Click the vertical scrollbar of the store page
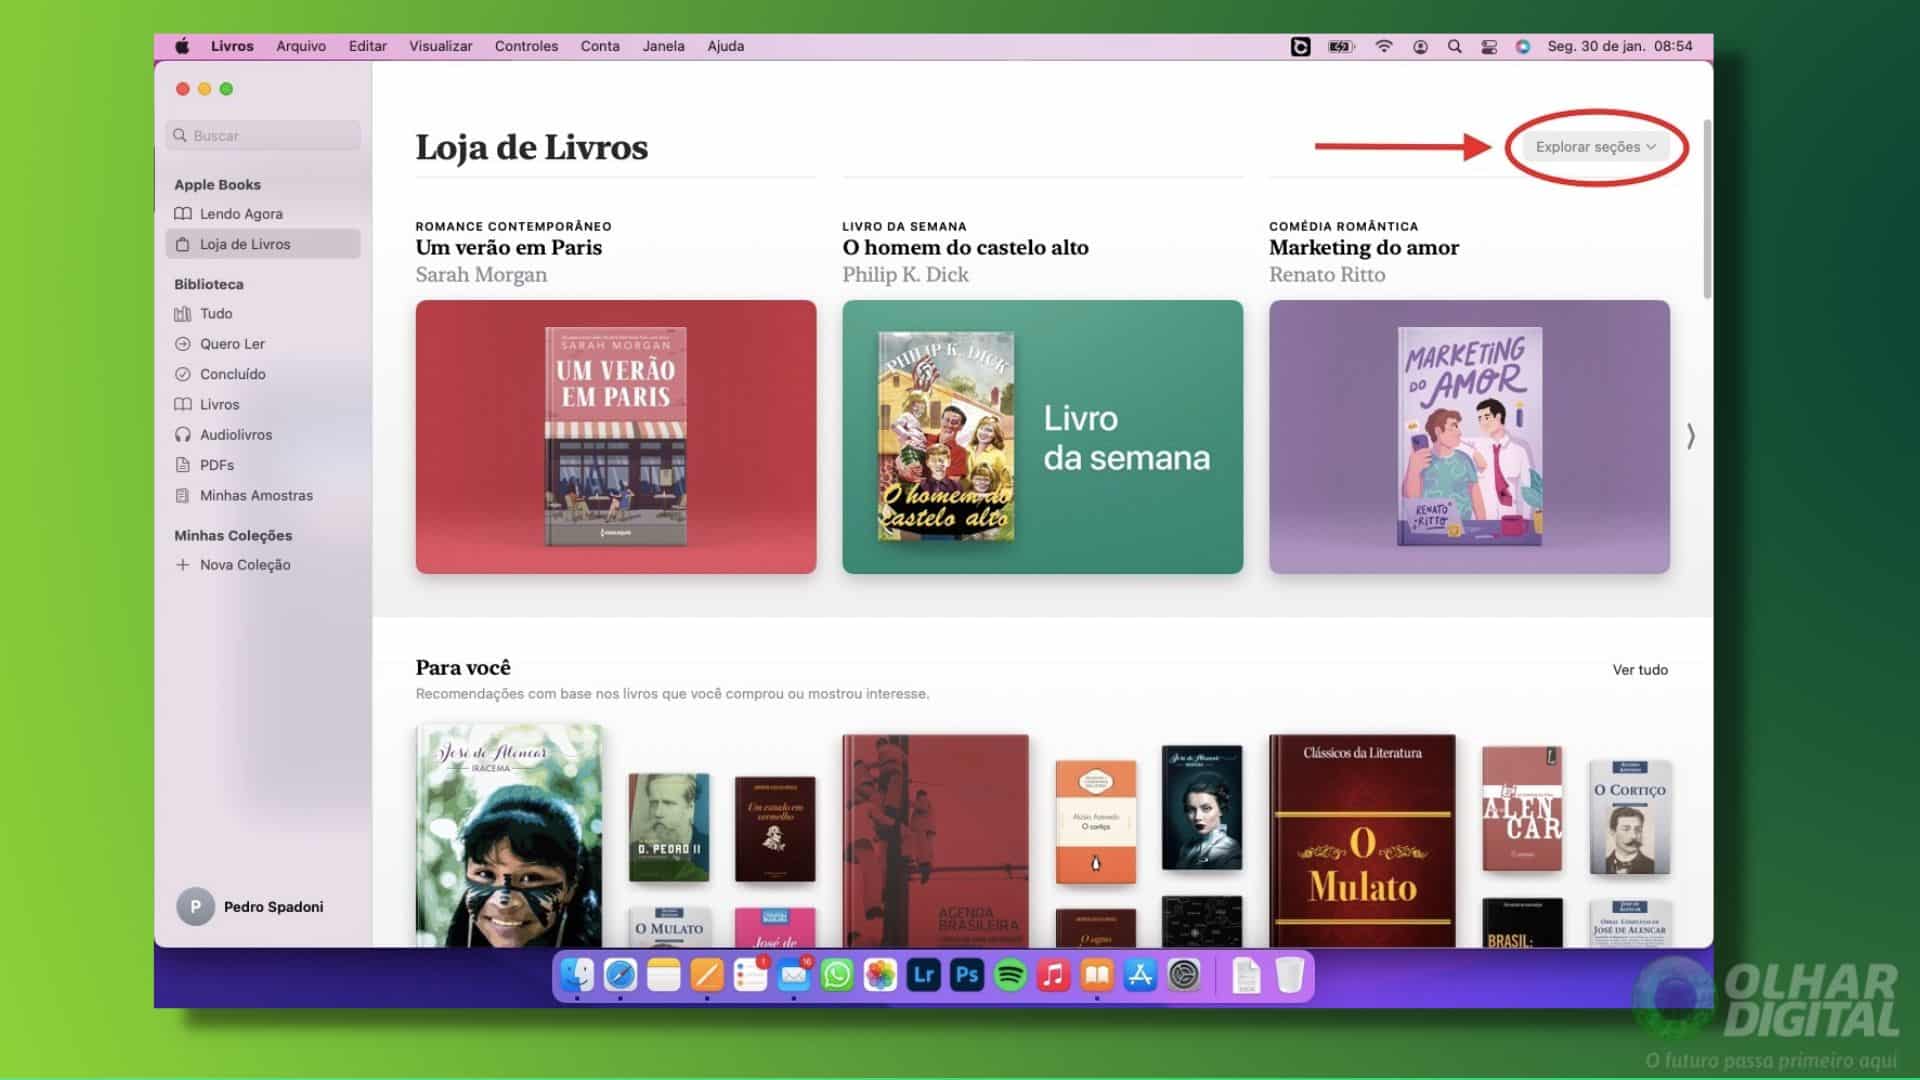The image size is (1920, 1080). (1707, 209)
